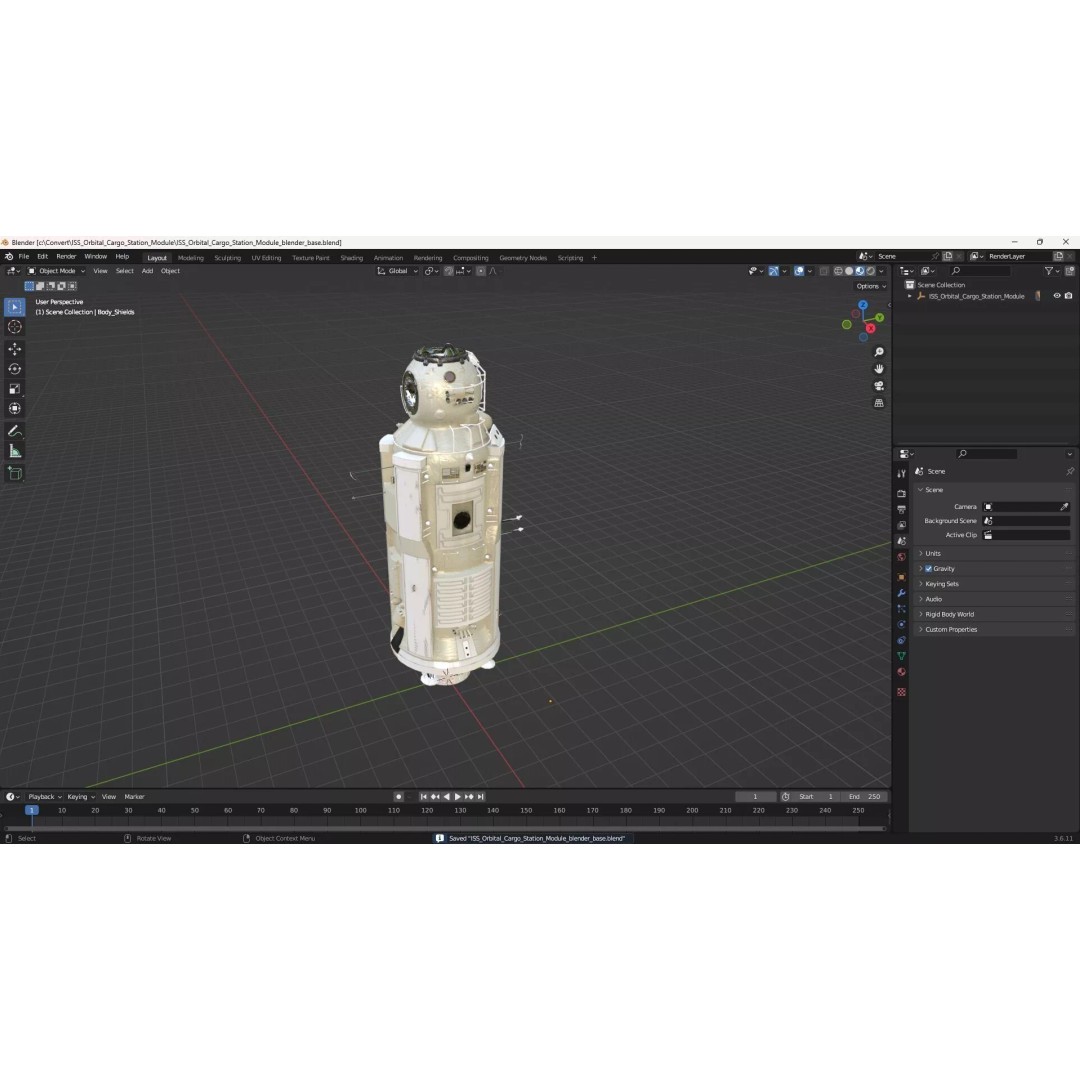Click the End frame 250 field

tap(864, 797)
